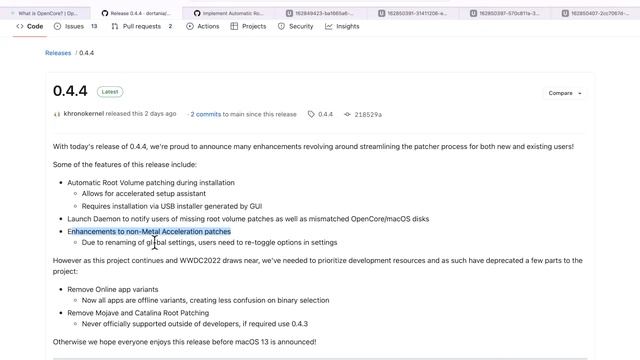Click the Projects table icon
The height and width of the screenshot is (360, 640).
pos(234,26)
